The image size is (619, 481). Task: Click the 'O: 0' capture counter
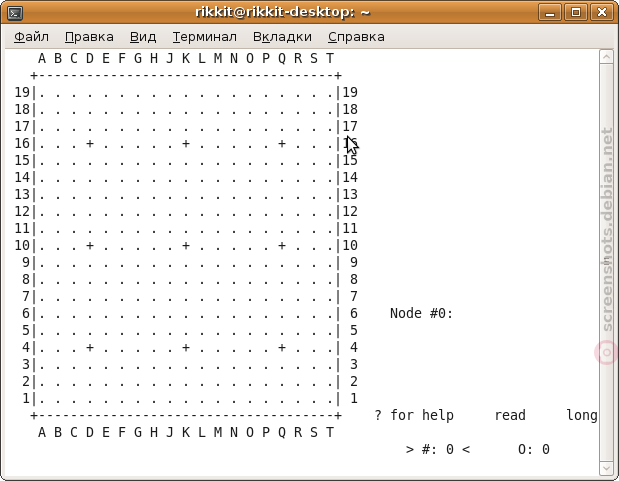534,449
